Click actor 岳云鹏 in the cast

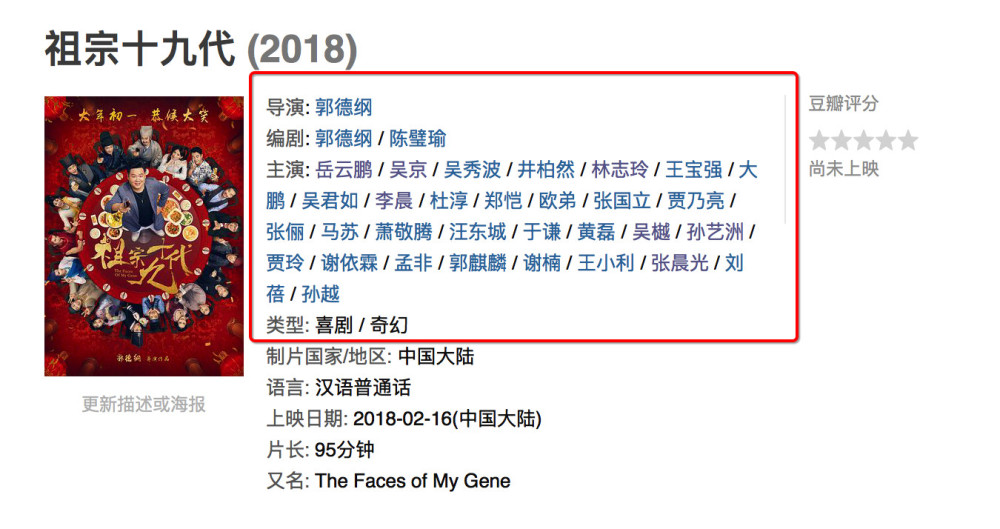pyautogui.click(x=343, y=169)
